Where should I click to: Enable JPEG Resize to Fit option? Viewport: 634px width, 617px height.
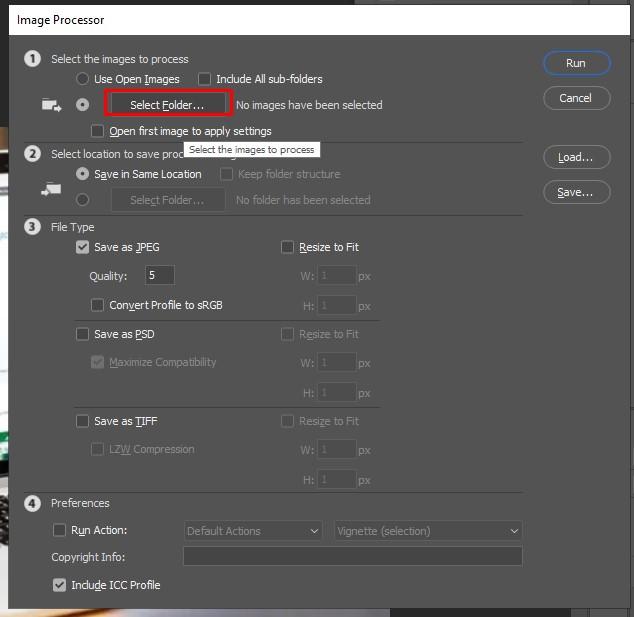[x=288, y=247]
